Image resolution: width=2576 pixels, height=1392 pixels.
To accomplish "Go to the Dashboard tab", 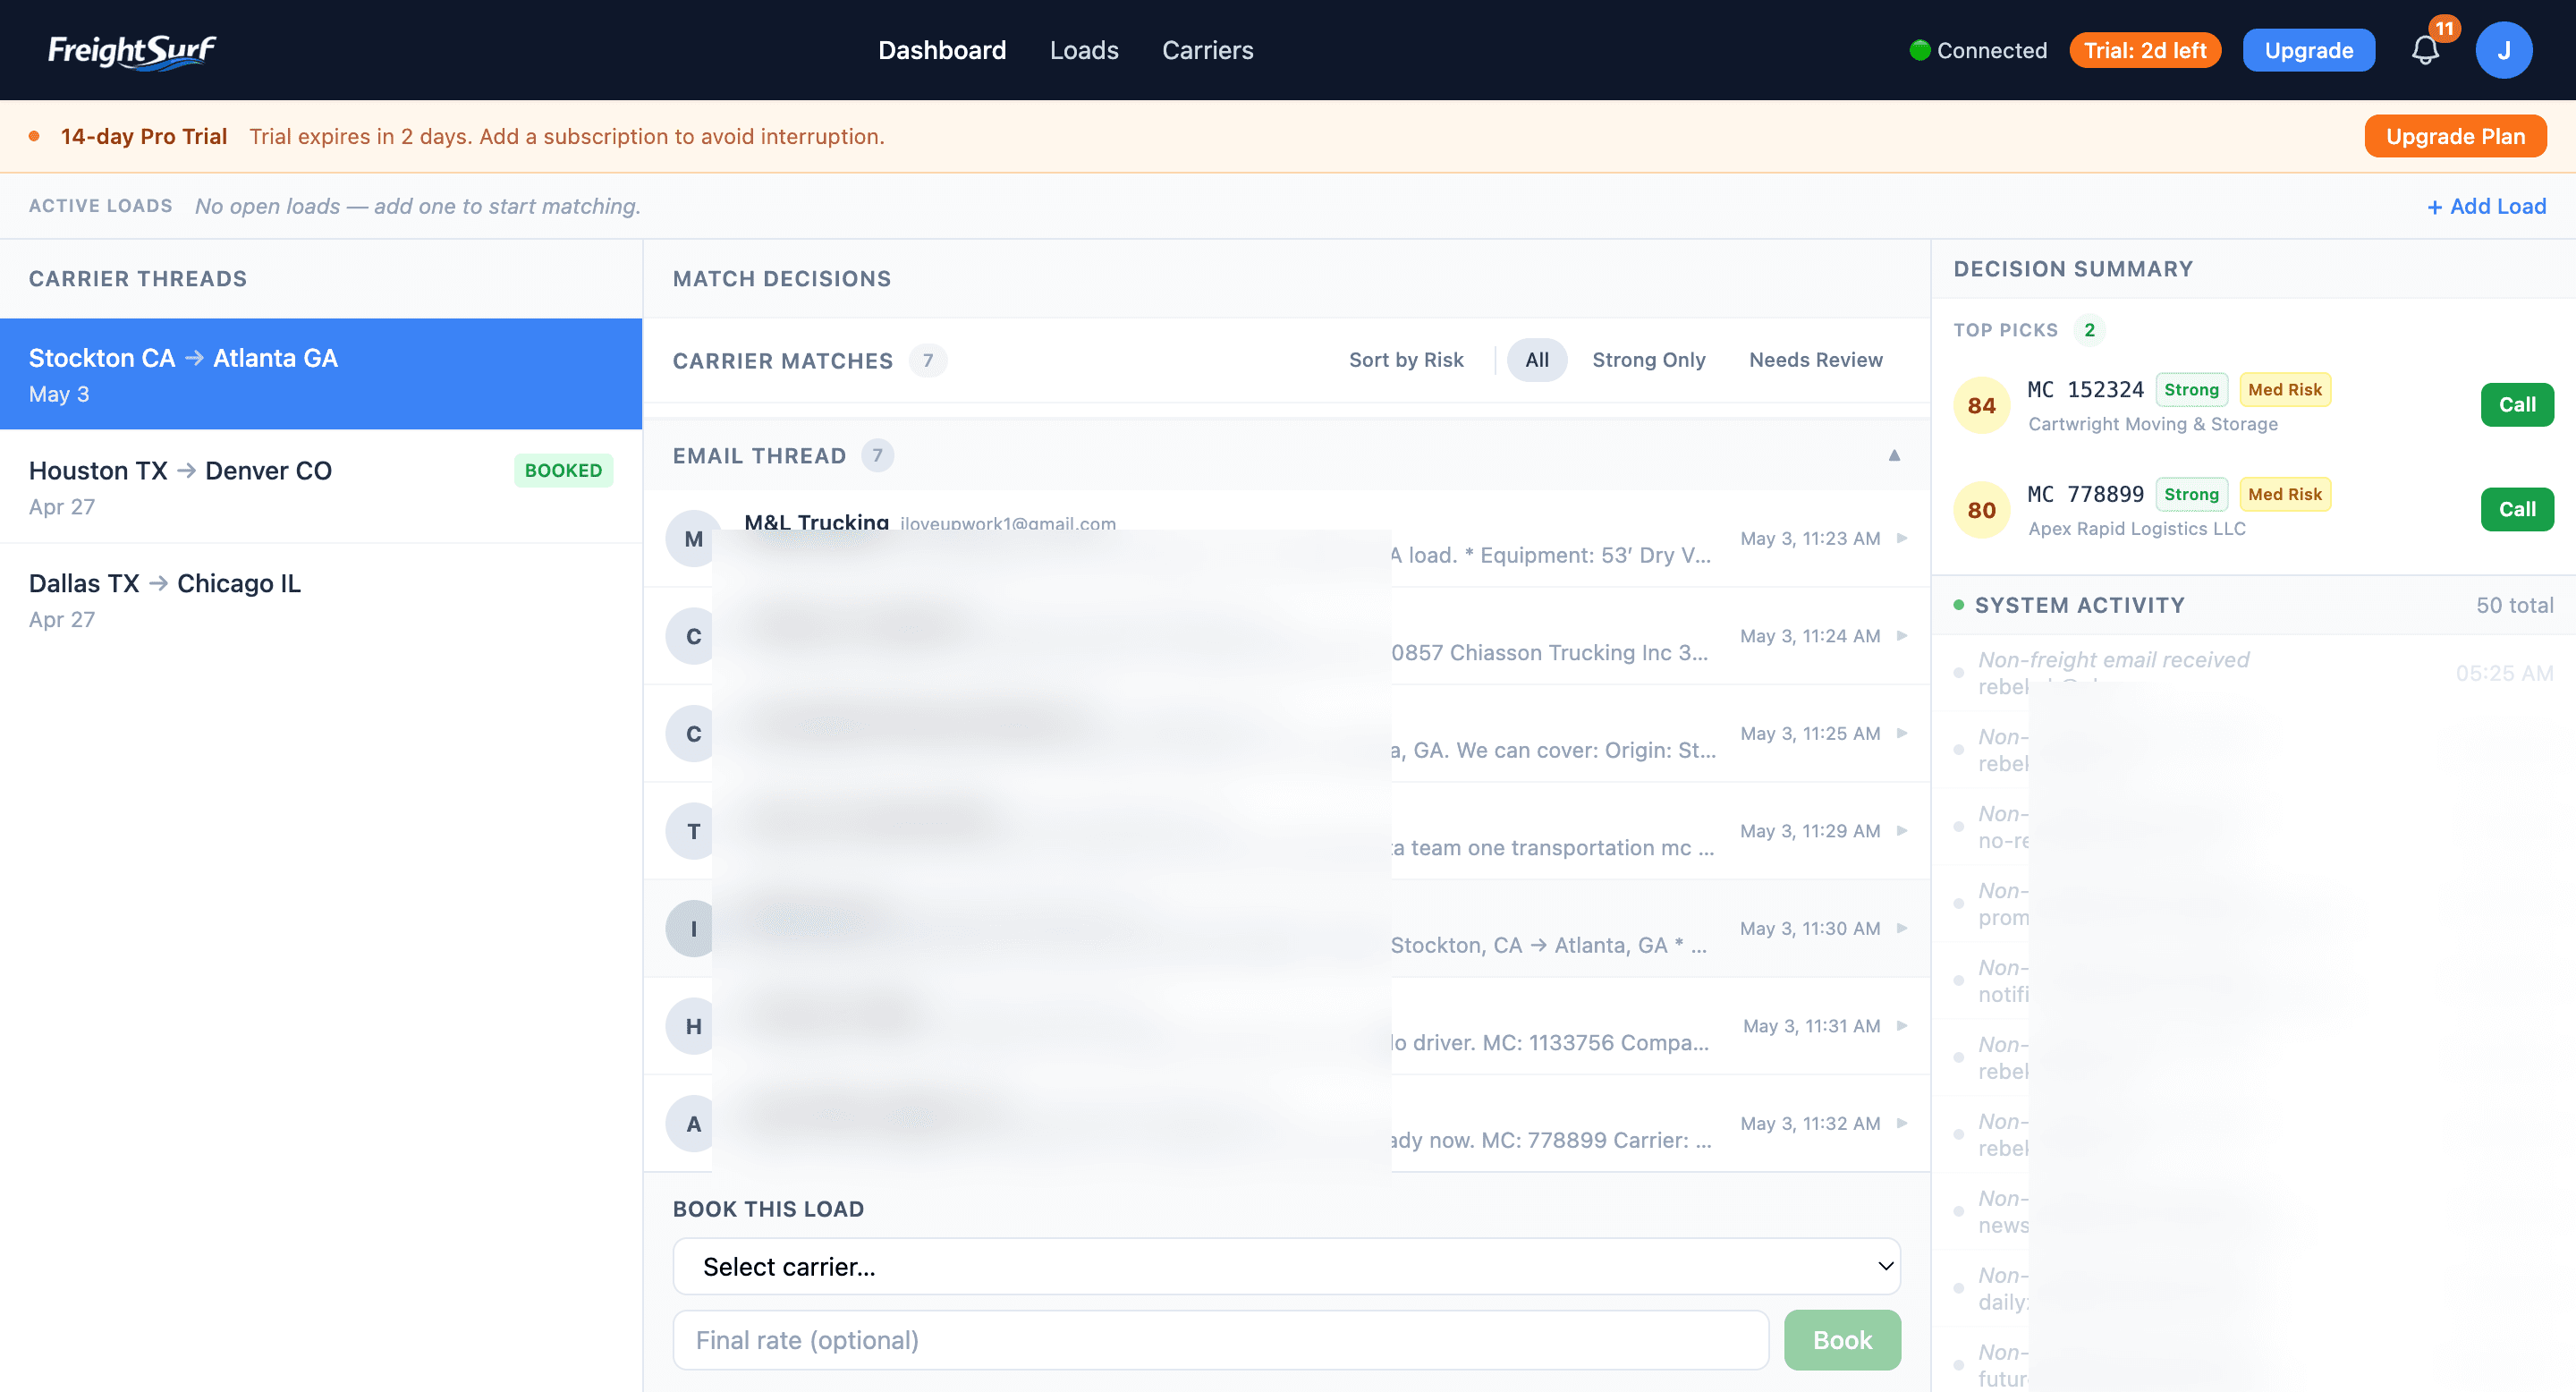I will 942,50.
